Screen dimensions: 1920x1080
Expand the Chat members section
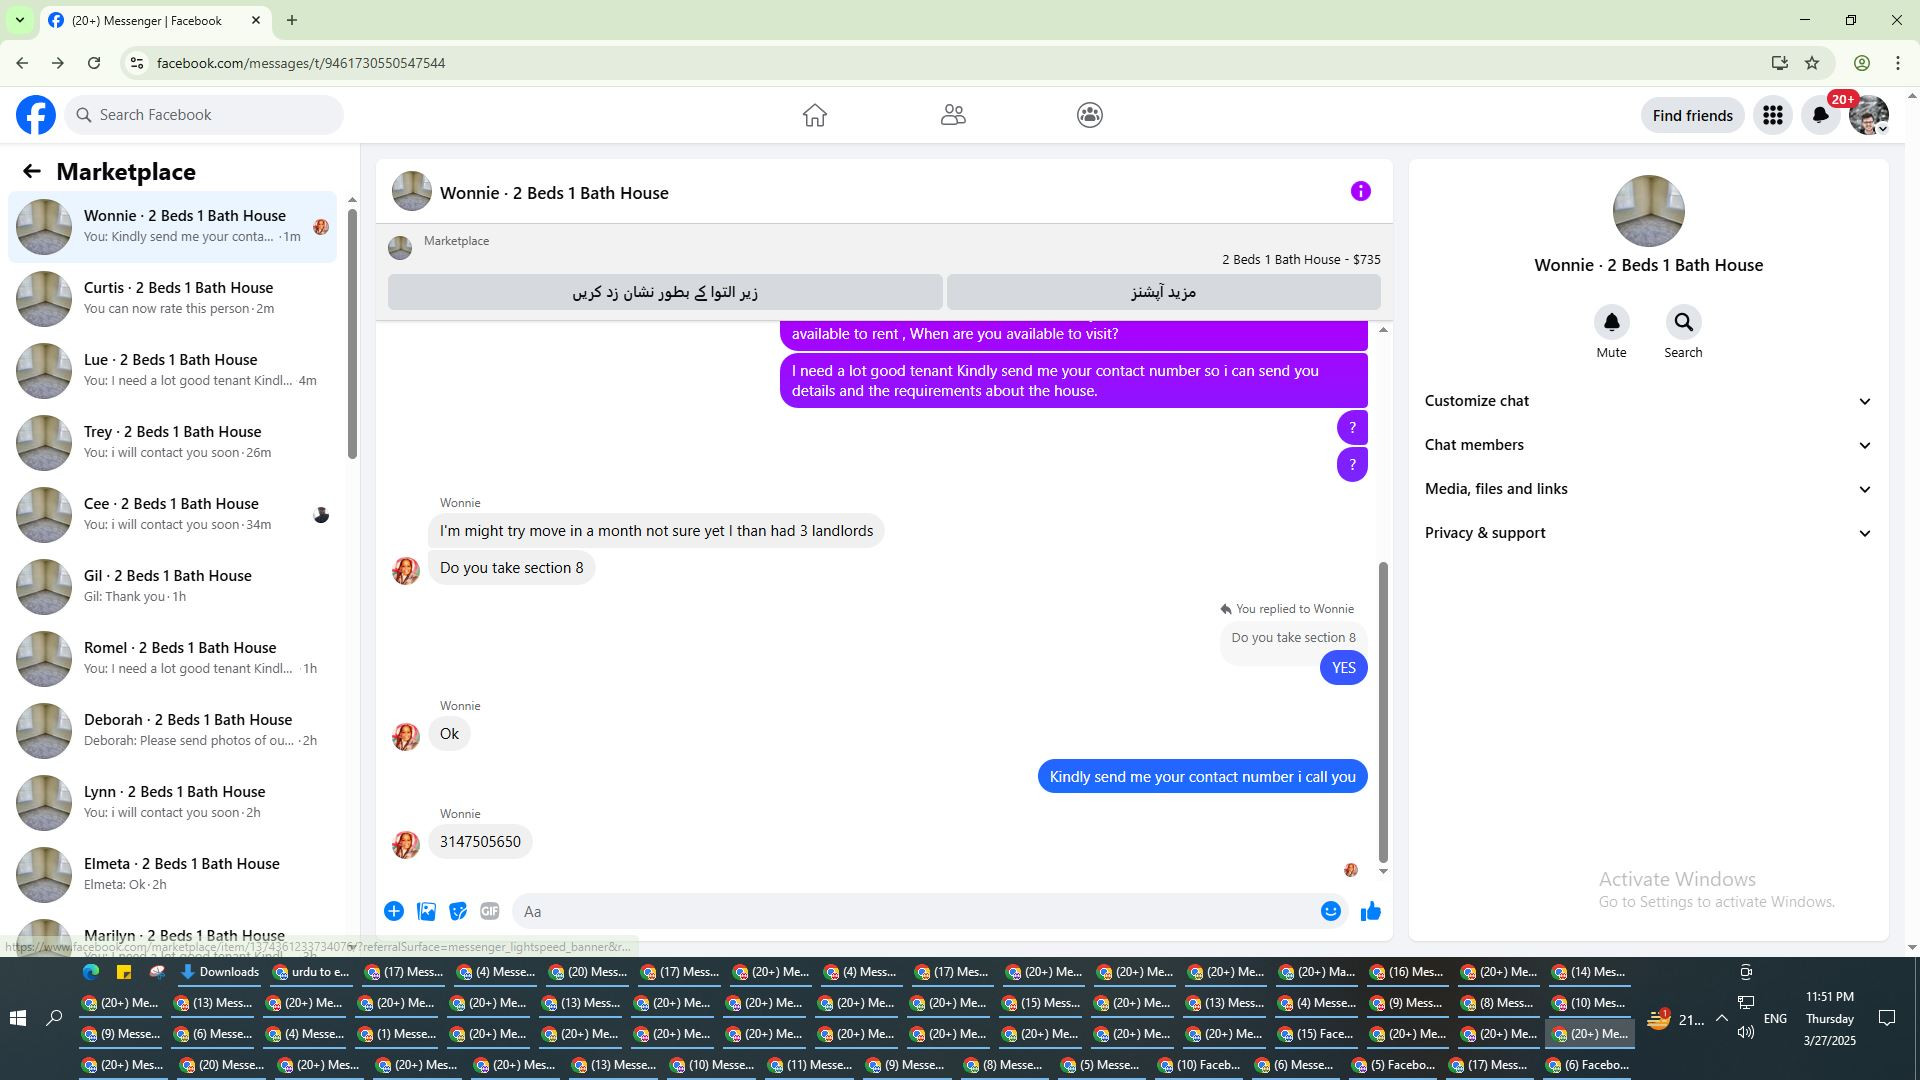click(1648, 445)
